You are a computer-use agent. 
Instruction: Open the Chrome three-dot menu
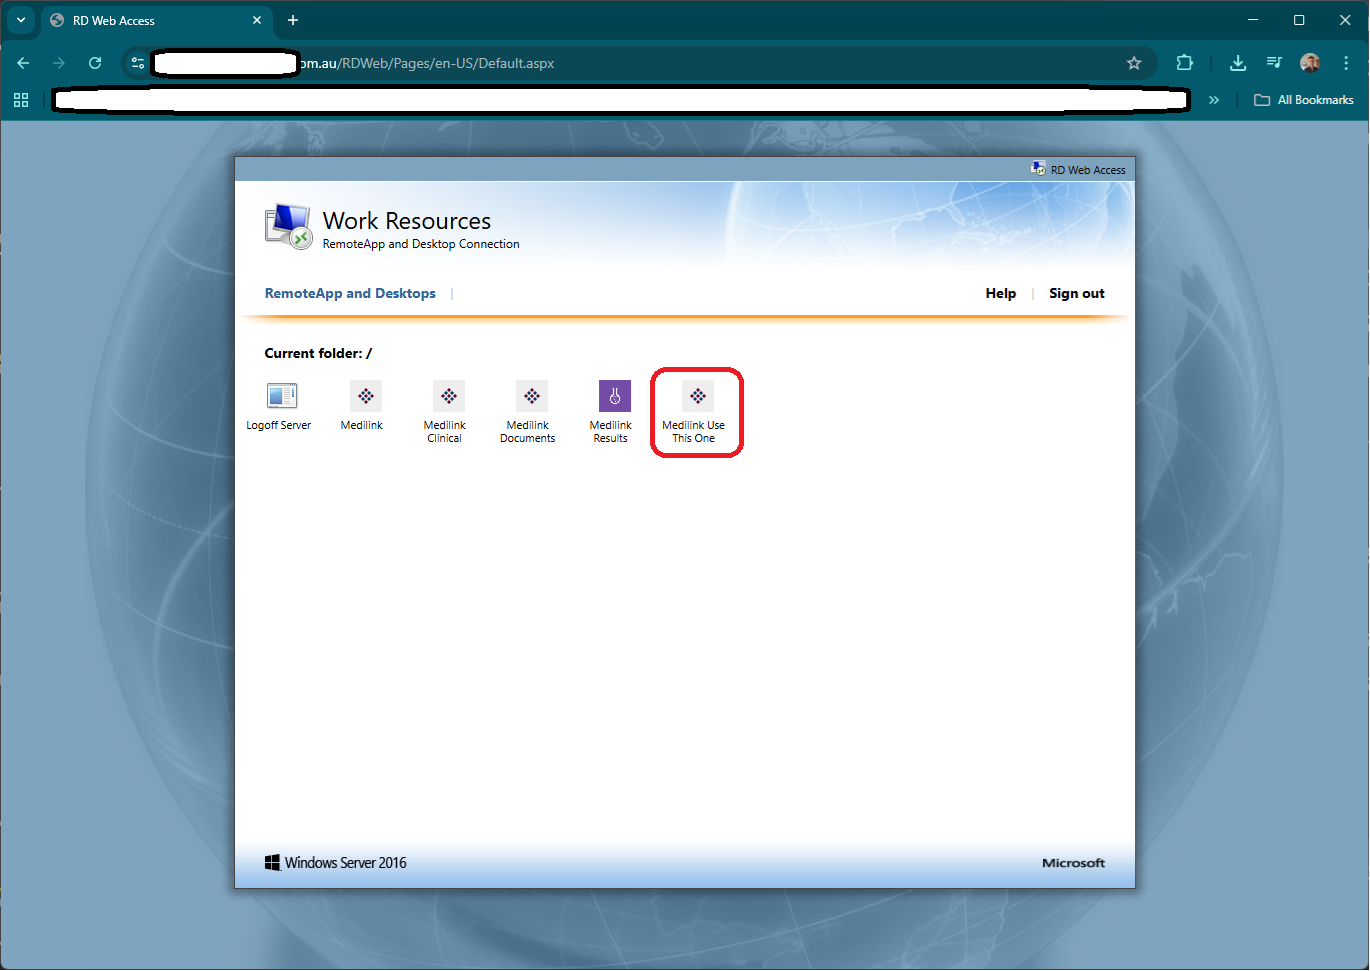coord(1346,63)
